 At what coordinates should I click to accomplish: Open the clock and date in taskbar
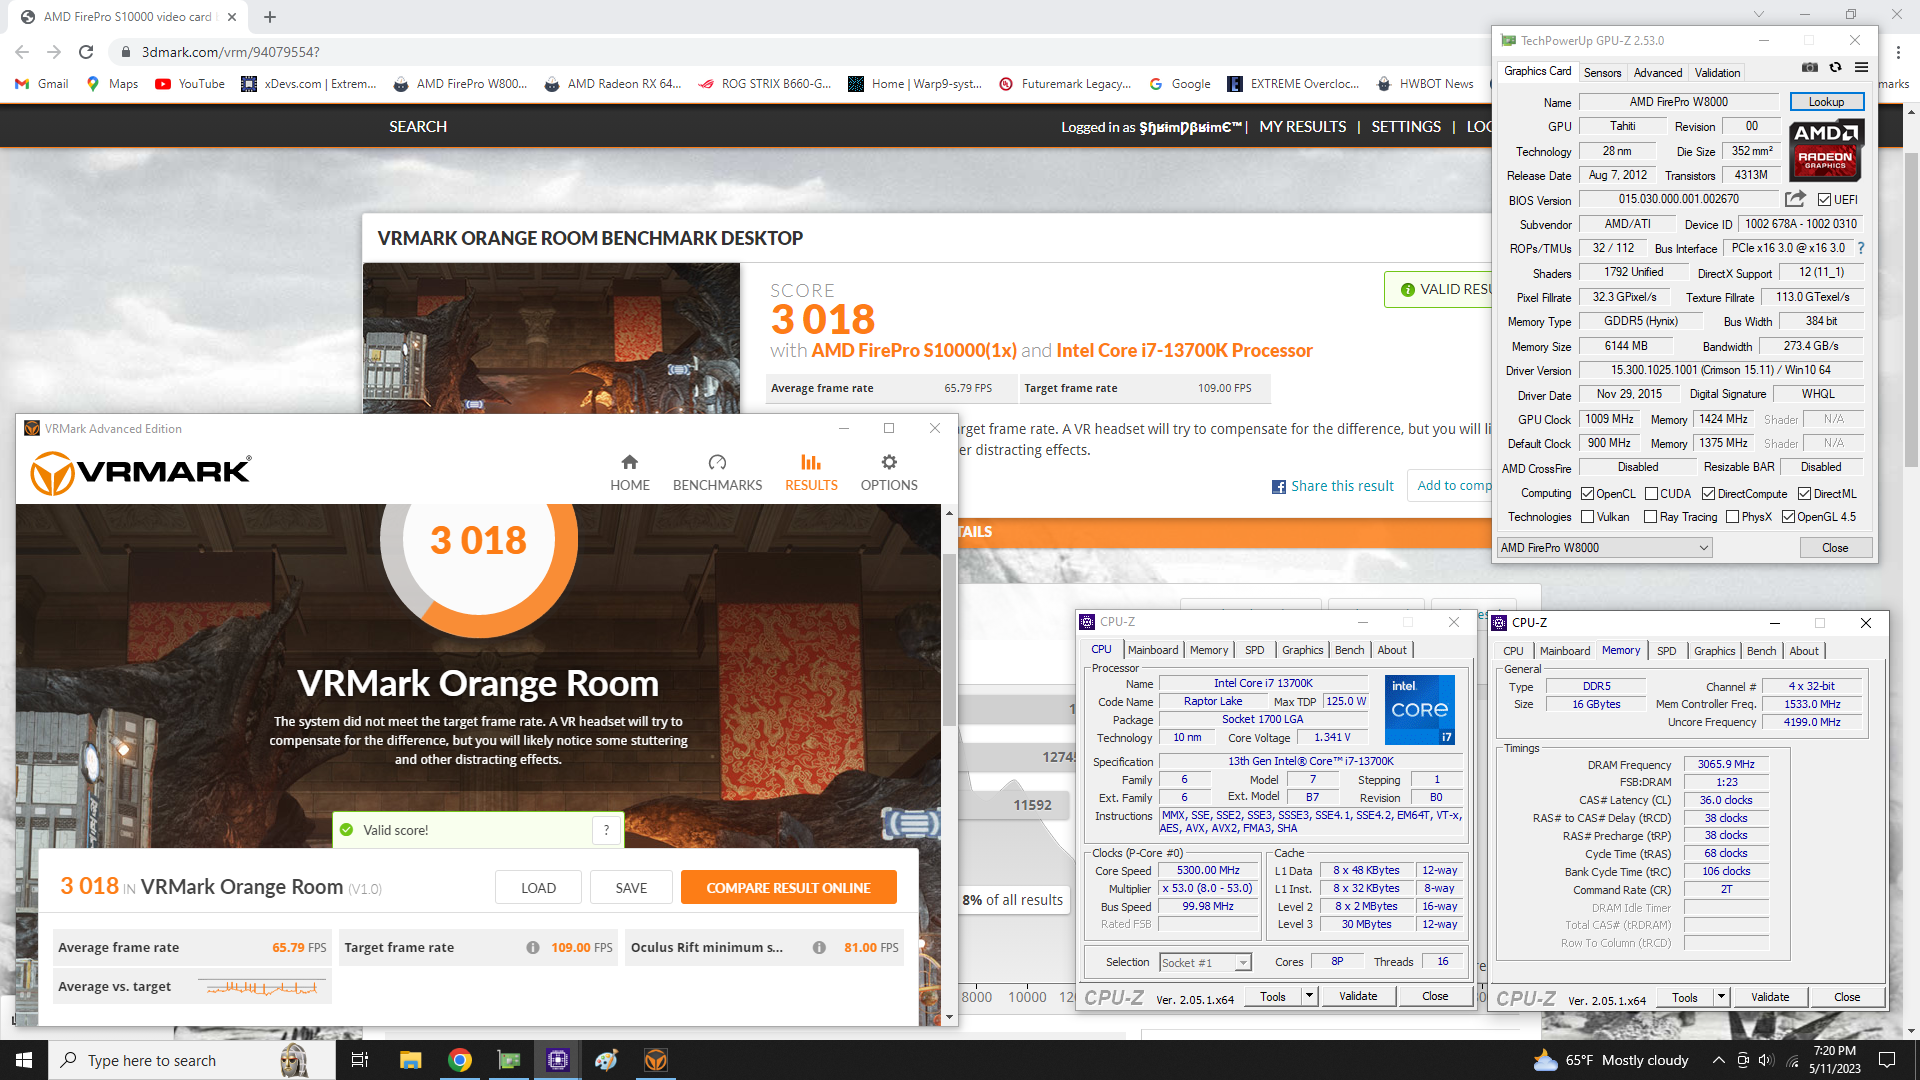pyautogui.click(x=1834, y=1060)
